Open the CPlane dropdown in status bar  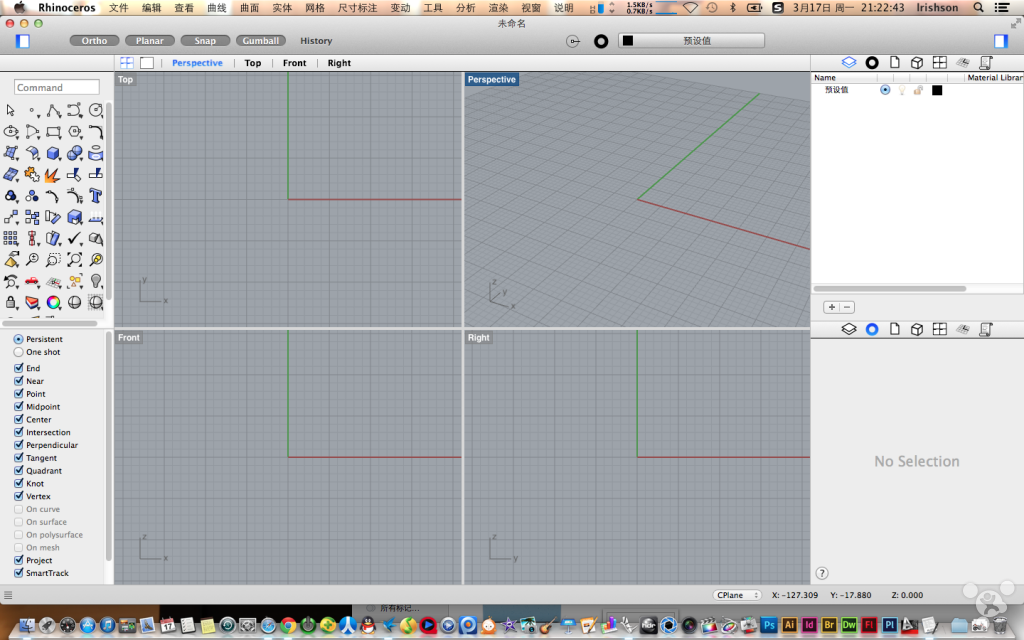pyautogui.click(x=738, y=595)
